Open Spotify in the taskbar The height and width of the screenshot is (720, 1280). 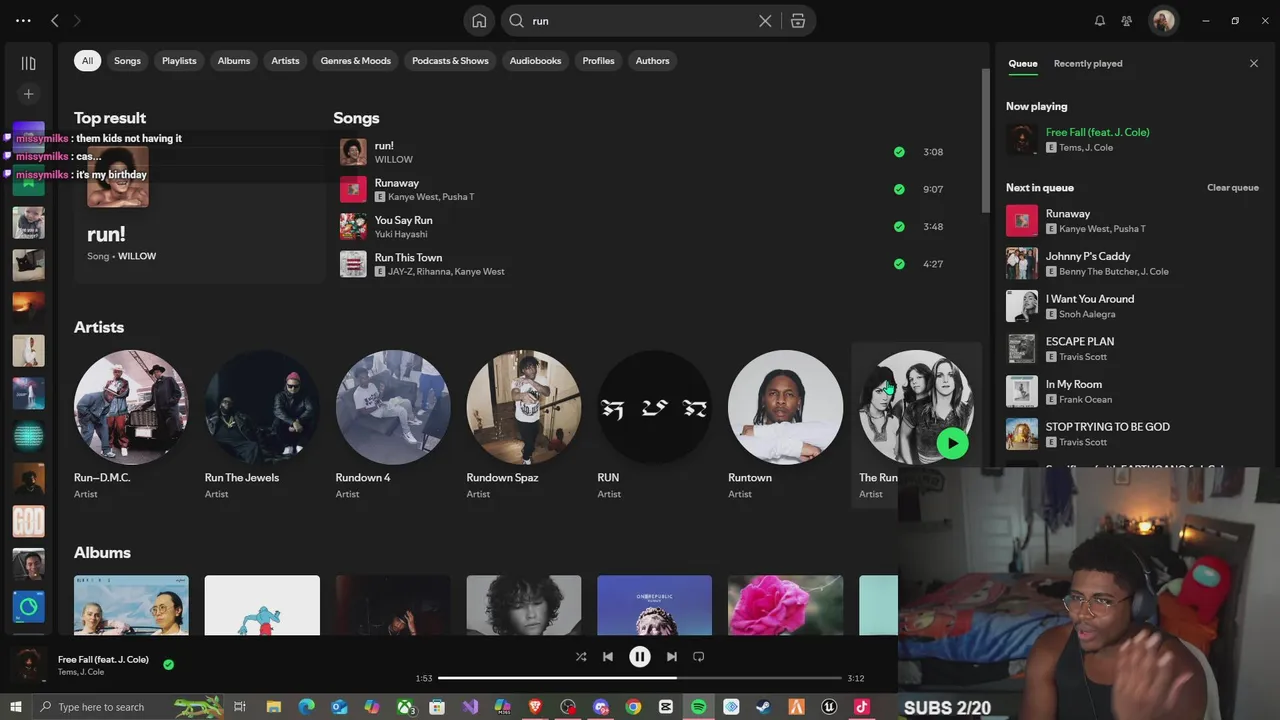[699, 707]
